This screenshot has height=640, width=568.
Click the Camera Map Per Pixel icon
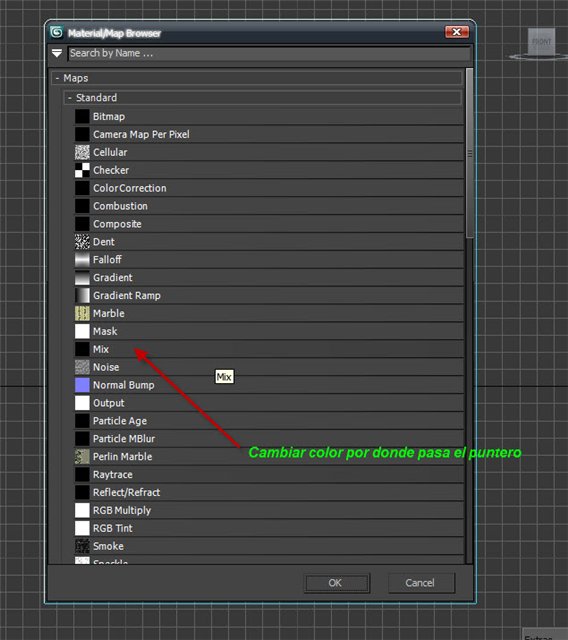[x=82, y=134]
